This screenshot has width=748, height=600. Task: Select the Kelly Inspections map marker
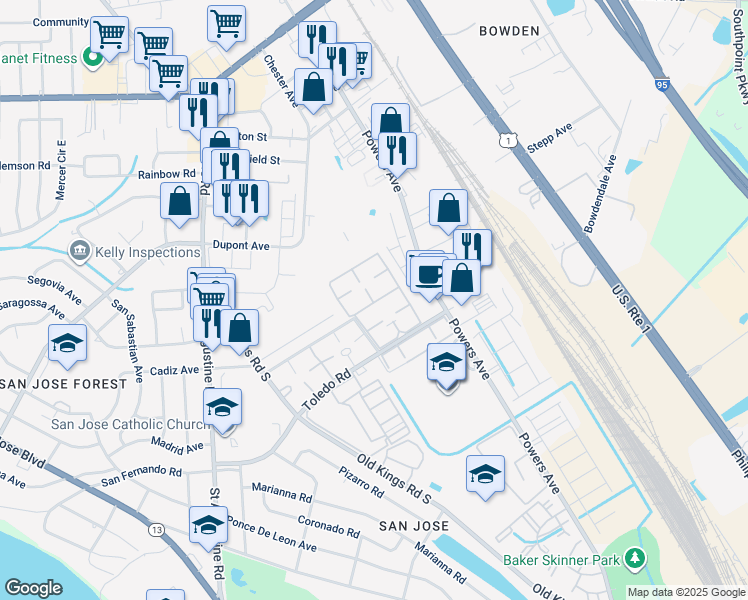click(80, 250)
